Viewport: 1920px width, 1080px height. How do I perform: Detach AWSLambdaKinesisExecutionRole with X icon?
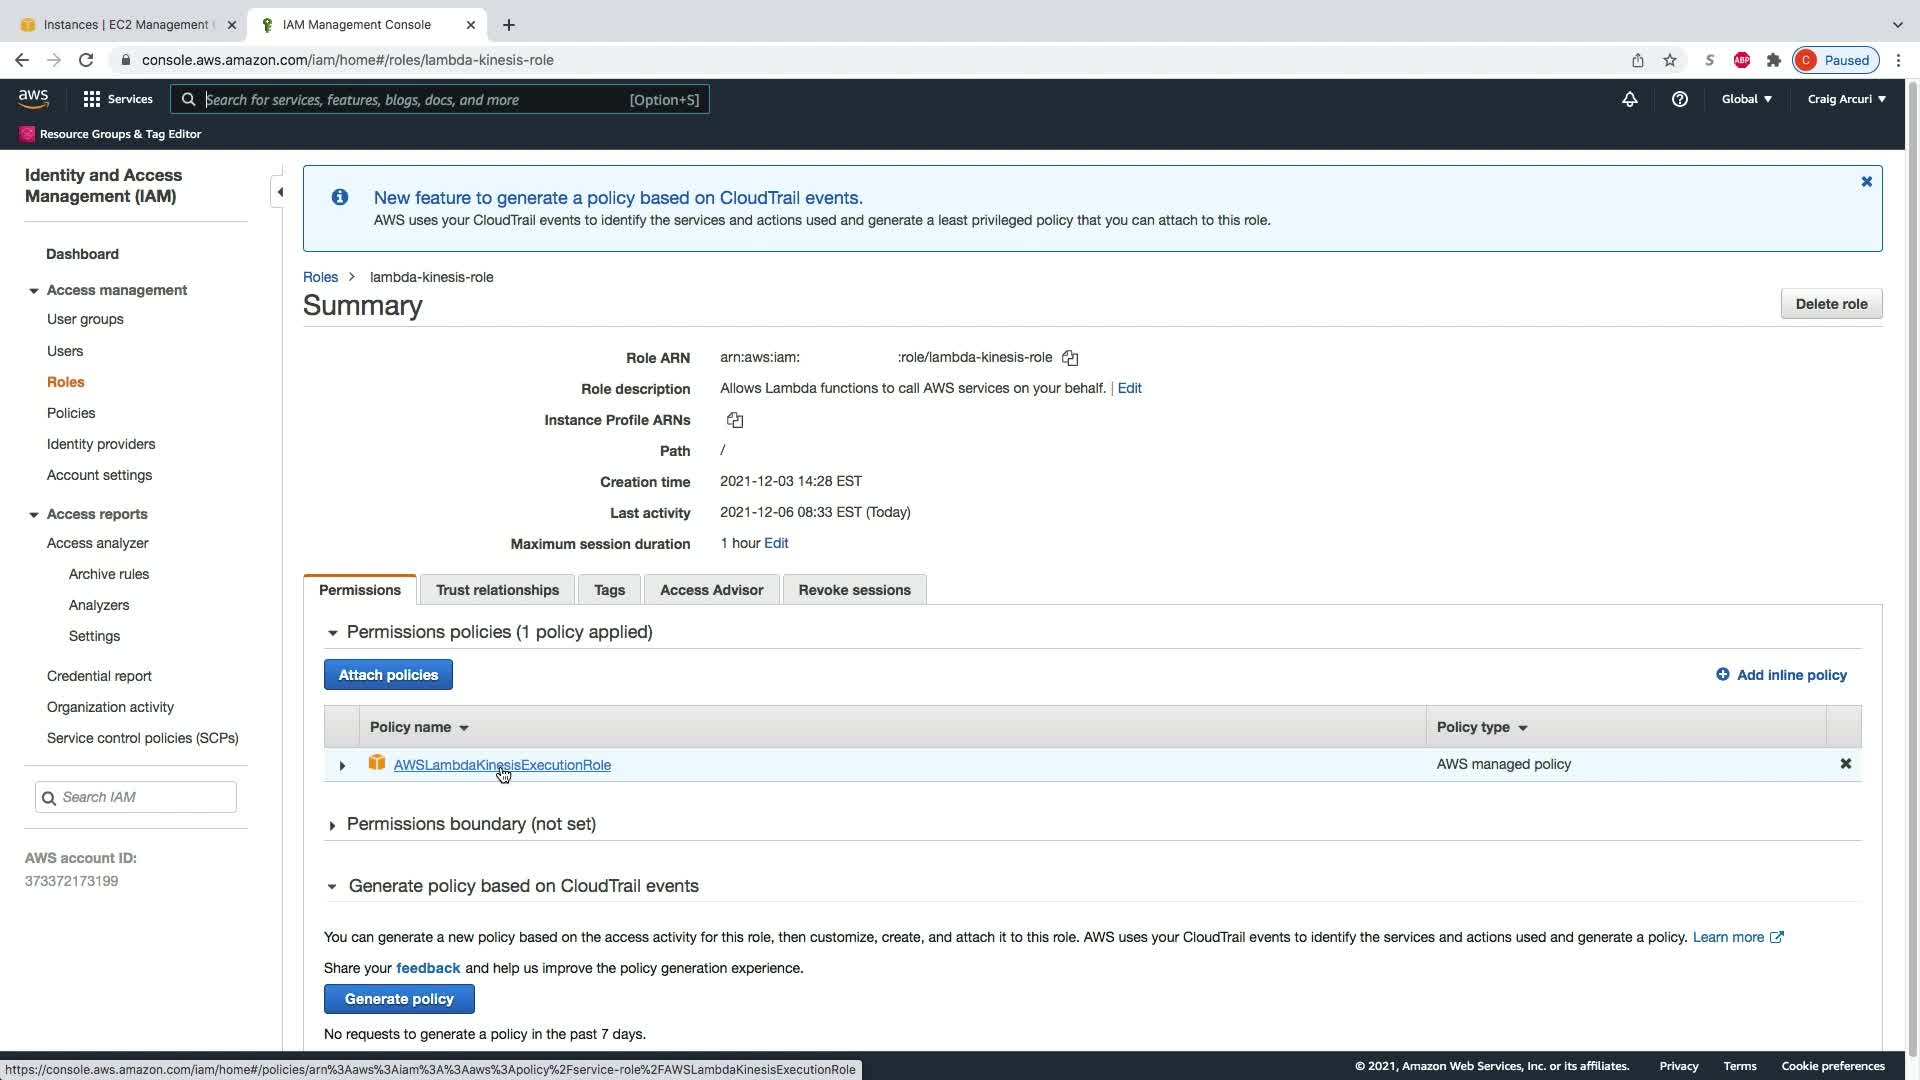(x=1846, y=764)
